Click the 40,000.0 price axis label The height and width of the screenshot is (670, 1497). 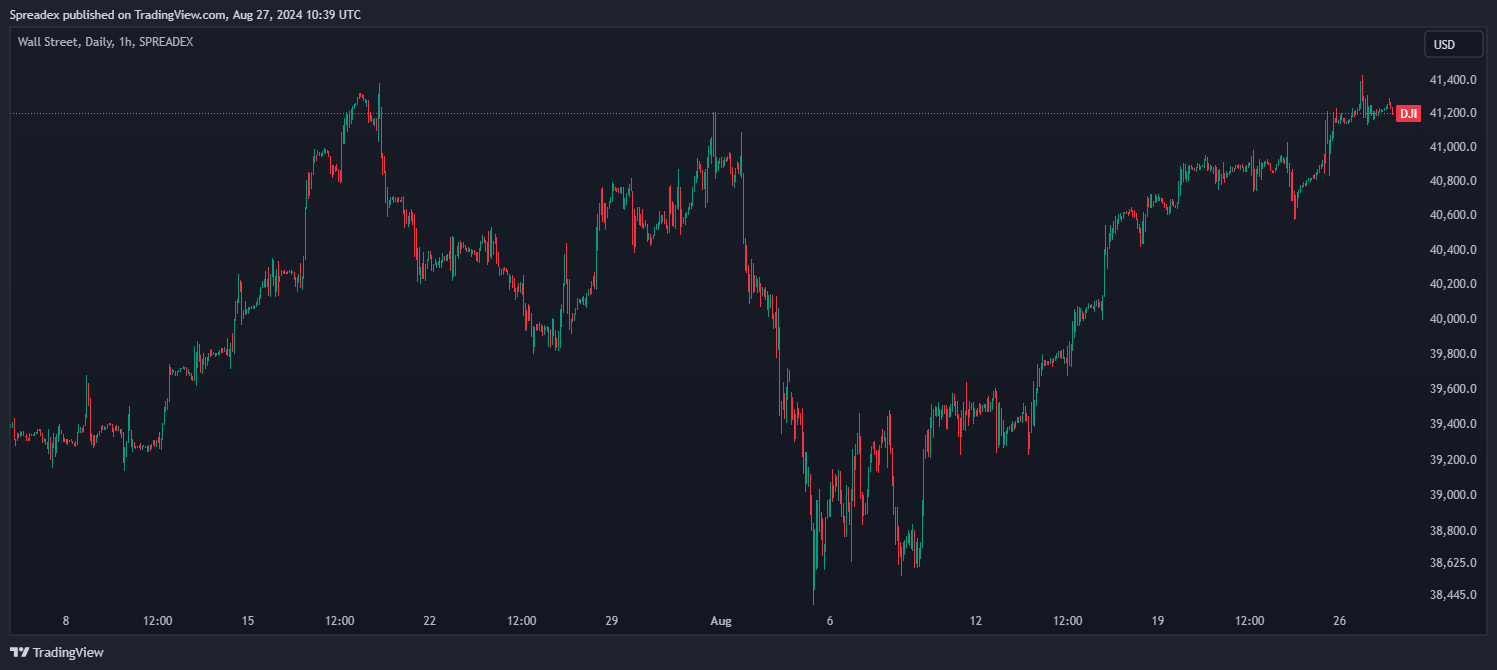1454,319
